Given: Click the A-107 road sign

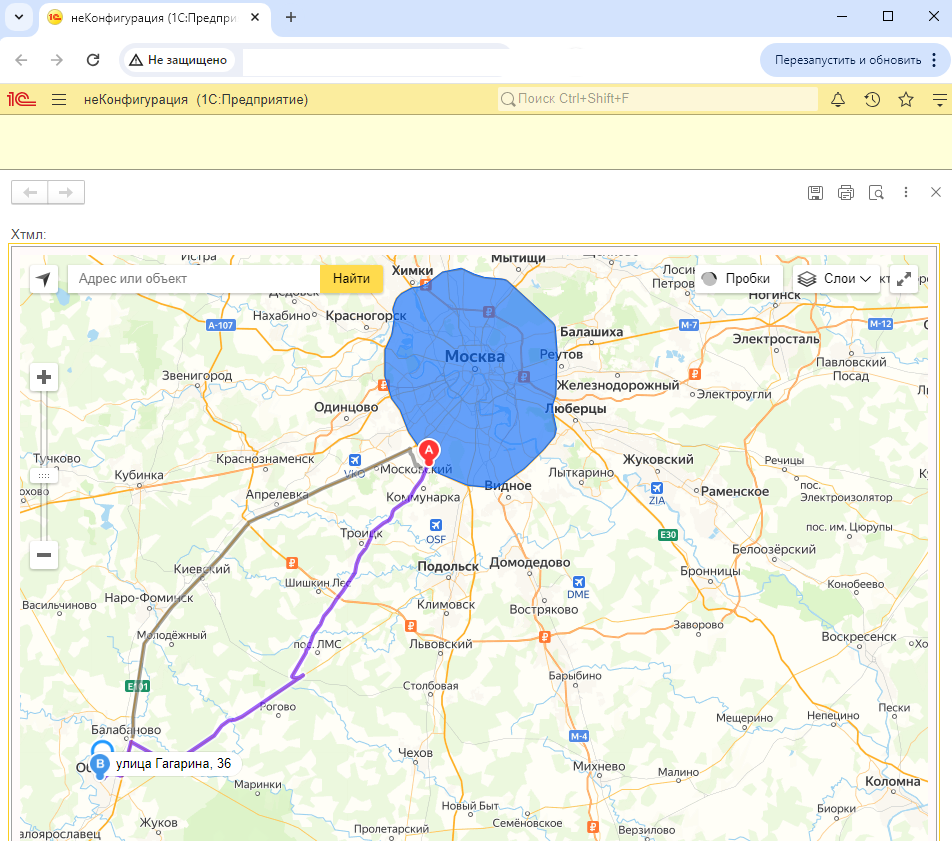Looking at the screenshot, I should click(x=220, y=325).
